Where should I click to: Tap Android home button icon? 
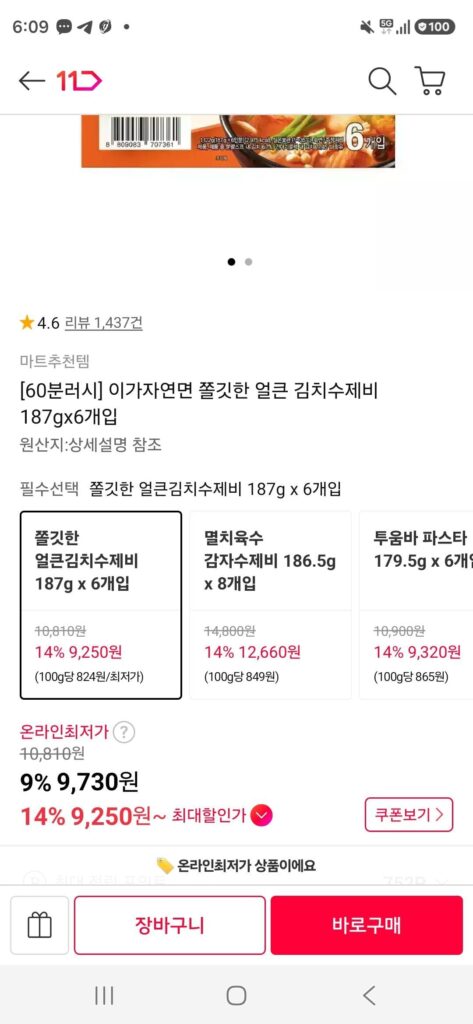(x=236, y=995)
